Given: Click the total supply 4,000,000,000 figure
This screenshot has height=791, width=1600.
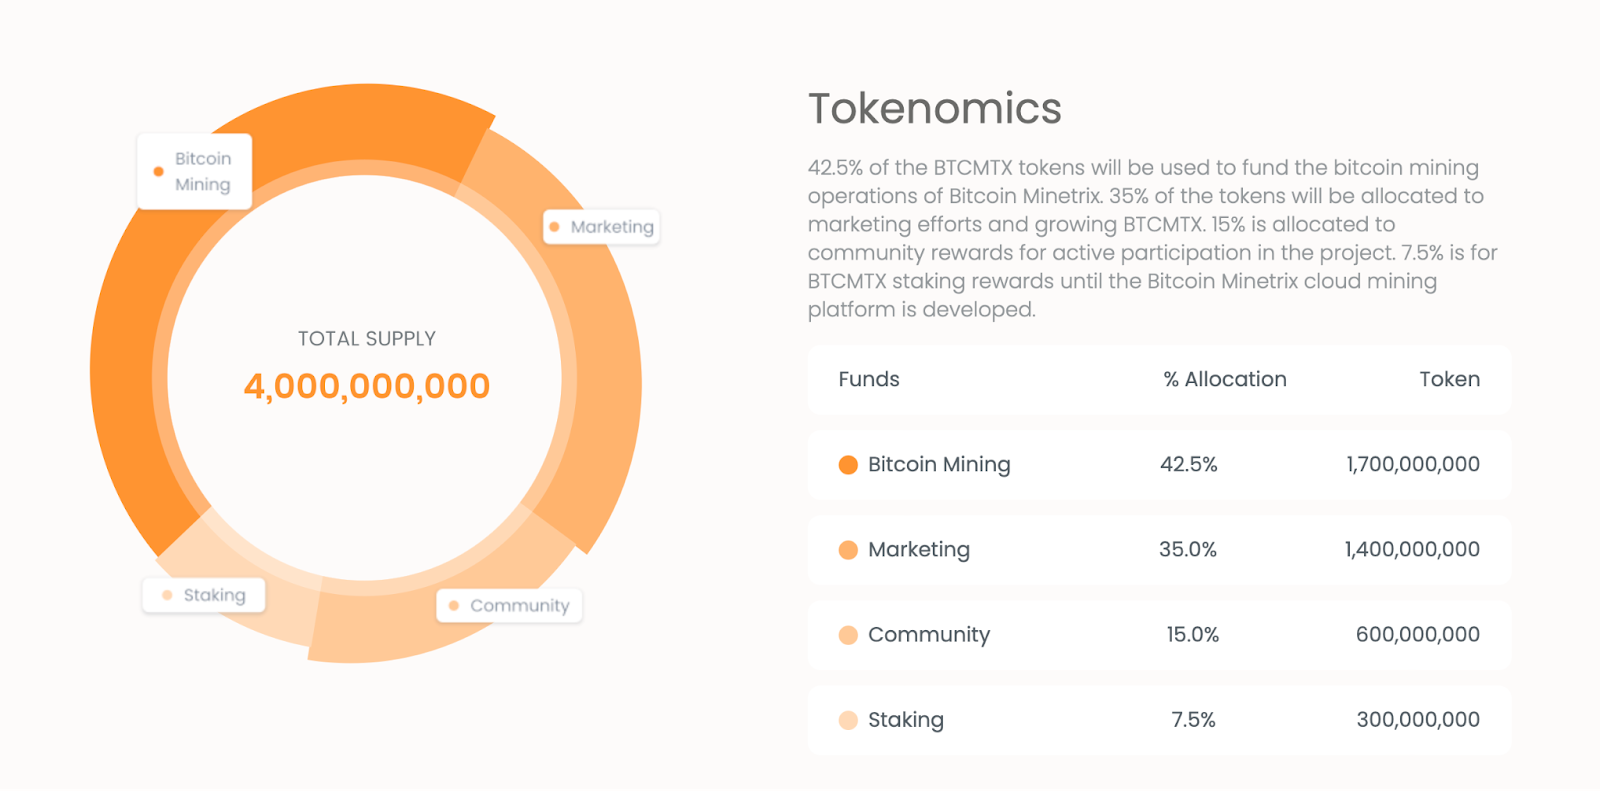Looking at the screenshot, I should click(367, 387).
